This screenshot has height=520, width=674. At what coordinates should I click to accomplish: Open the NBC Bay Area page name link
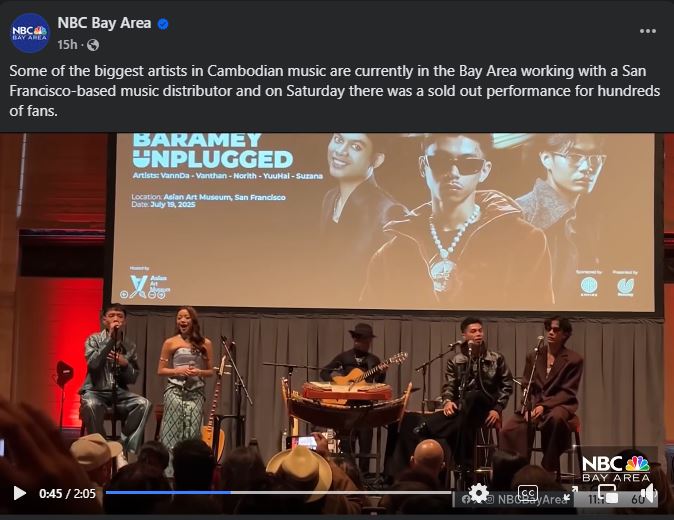point(104,23)
